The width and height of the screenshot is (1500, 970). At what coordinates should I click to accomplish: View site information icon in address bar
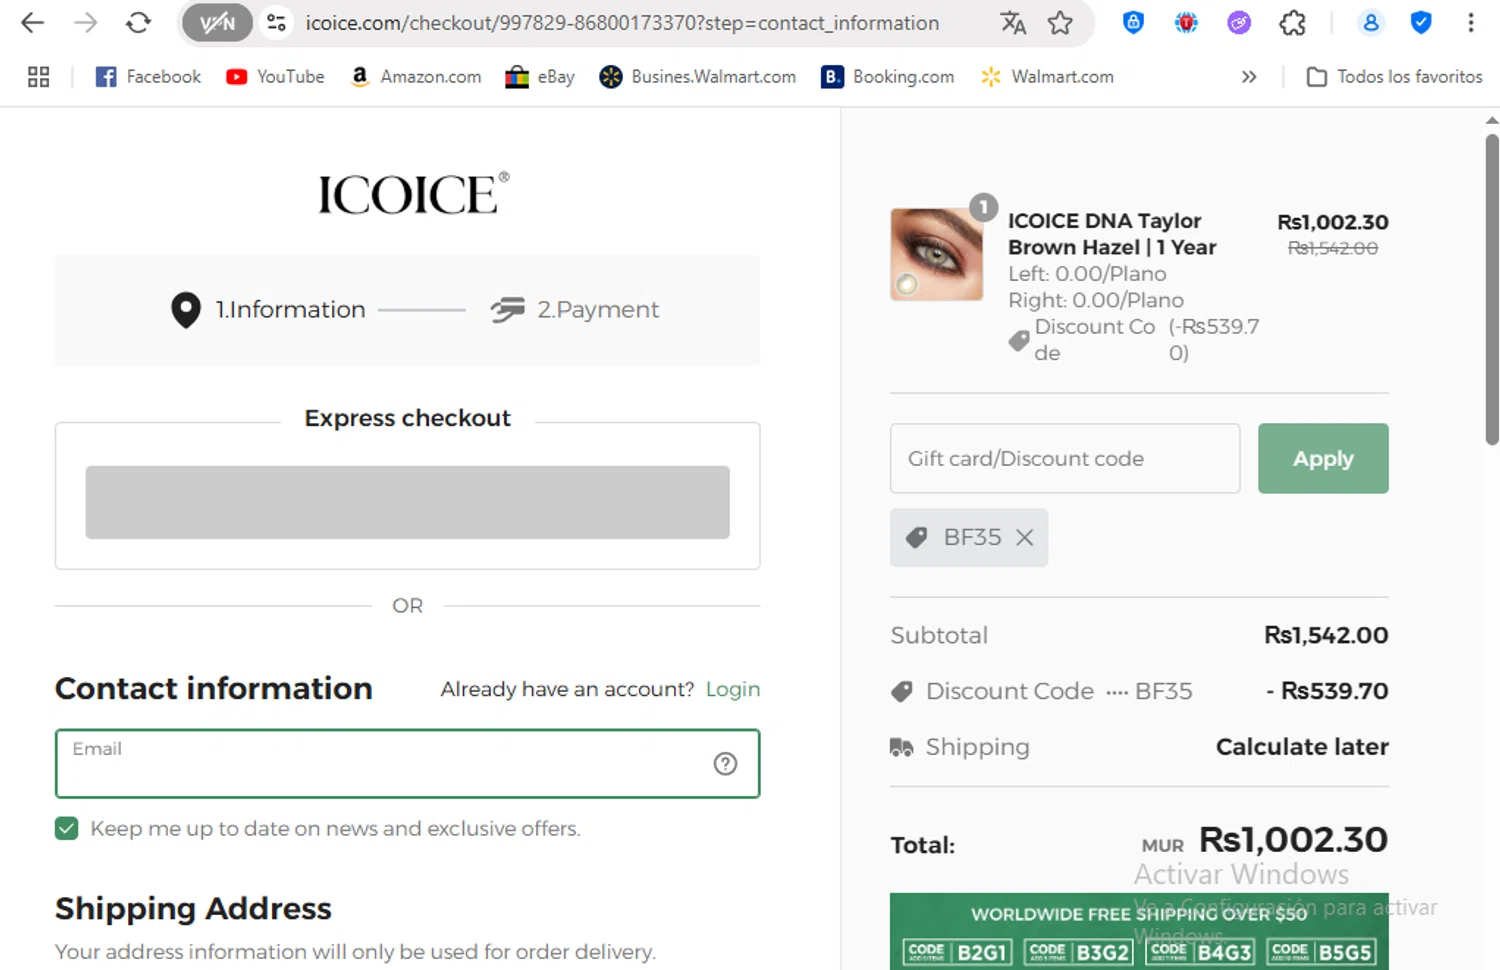(277, 23)
